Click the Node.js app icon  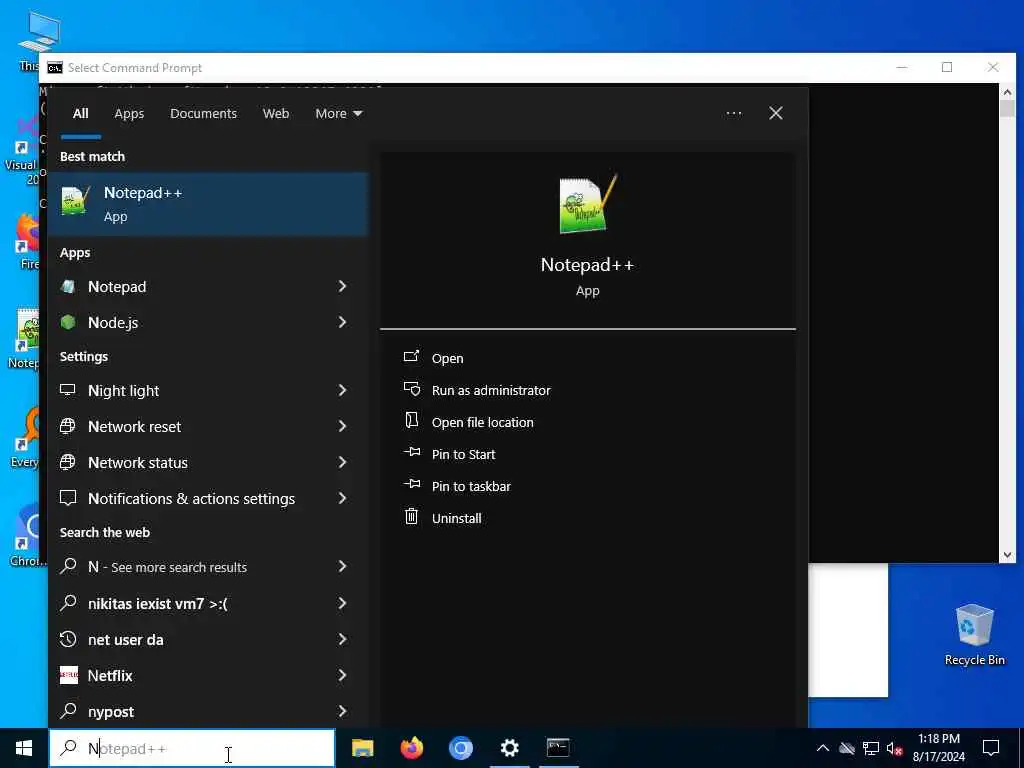[x=68, y=322]
